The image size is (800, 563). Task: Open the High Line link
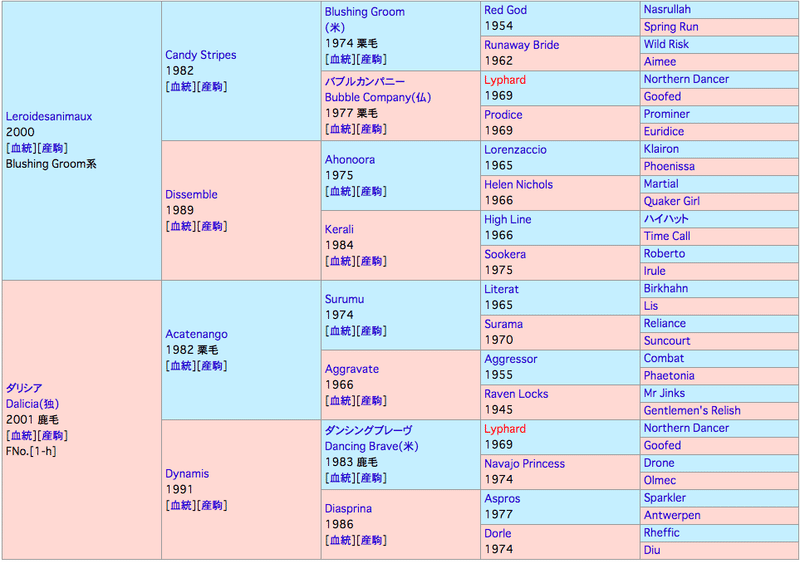pyautogui.click(x=508, y=219)
